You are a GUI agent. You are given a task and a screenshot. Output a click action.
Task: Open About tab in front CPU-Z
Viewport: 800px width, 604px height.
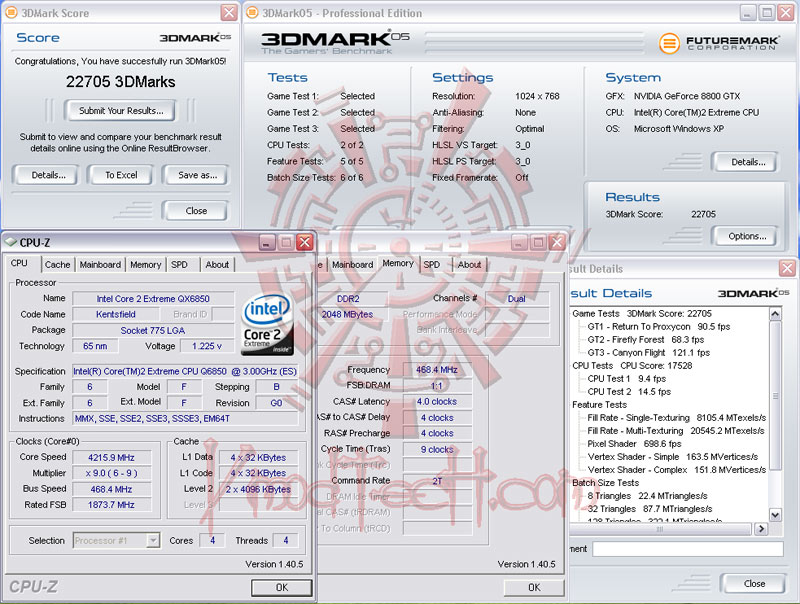coord(217,265)
